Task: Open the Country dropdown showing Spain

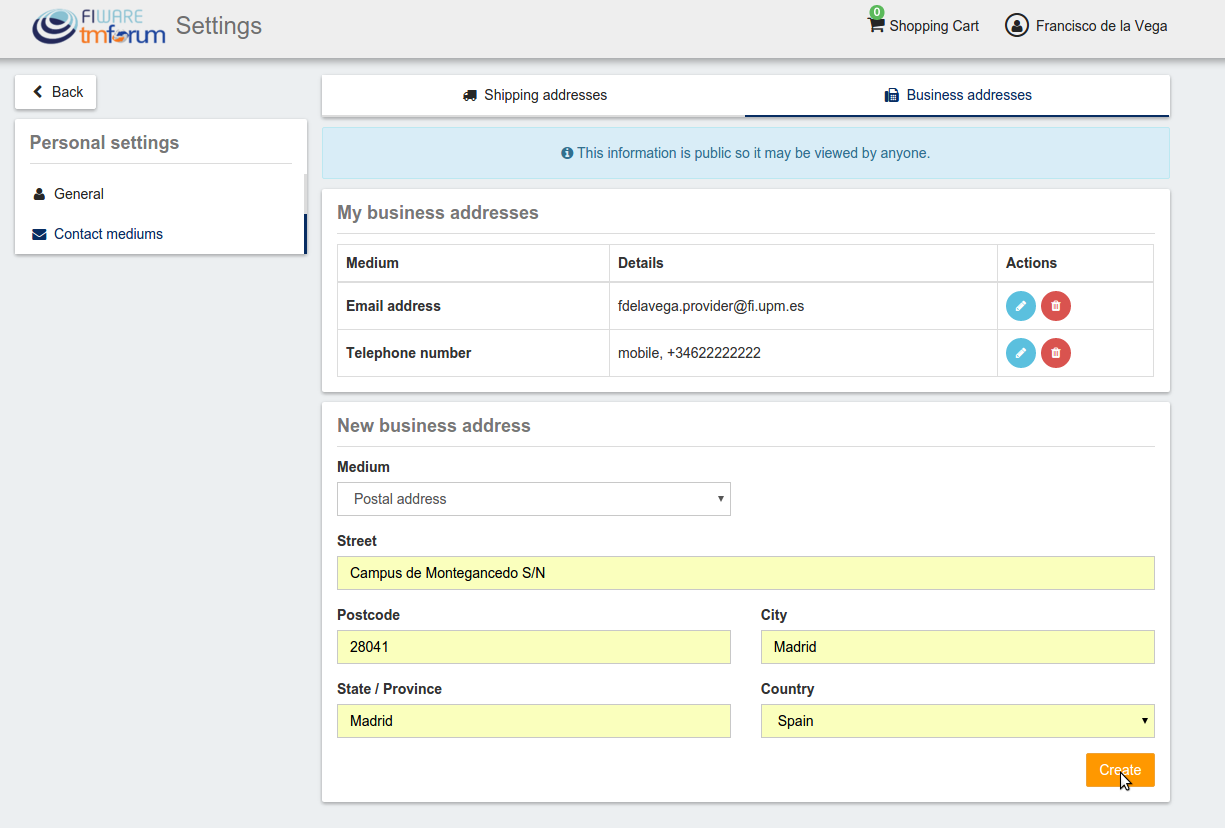Action: tap(958, 721)
